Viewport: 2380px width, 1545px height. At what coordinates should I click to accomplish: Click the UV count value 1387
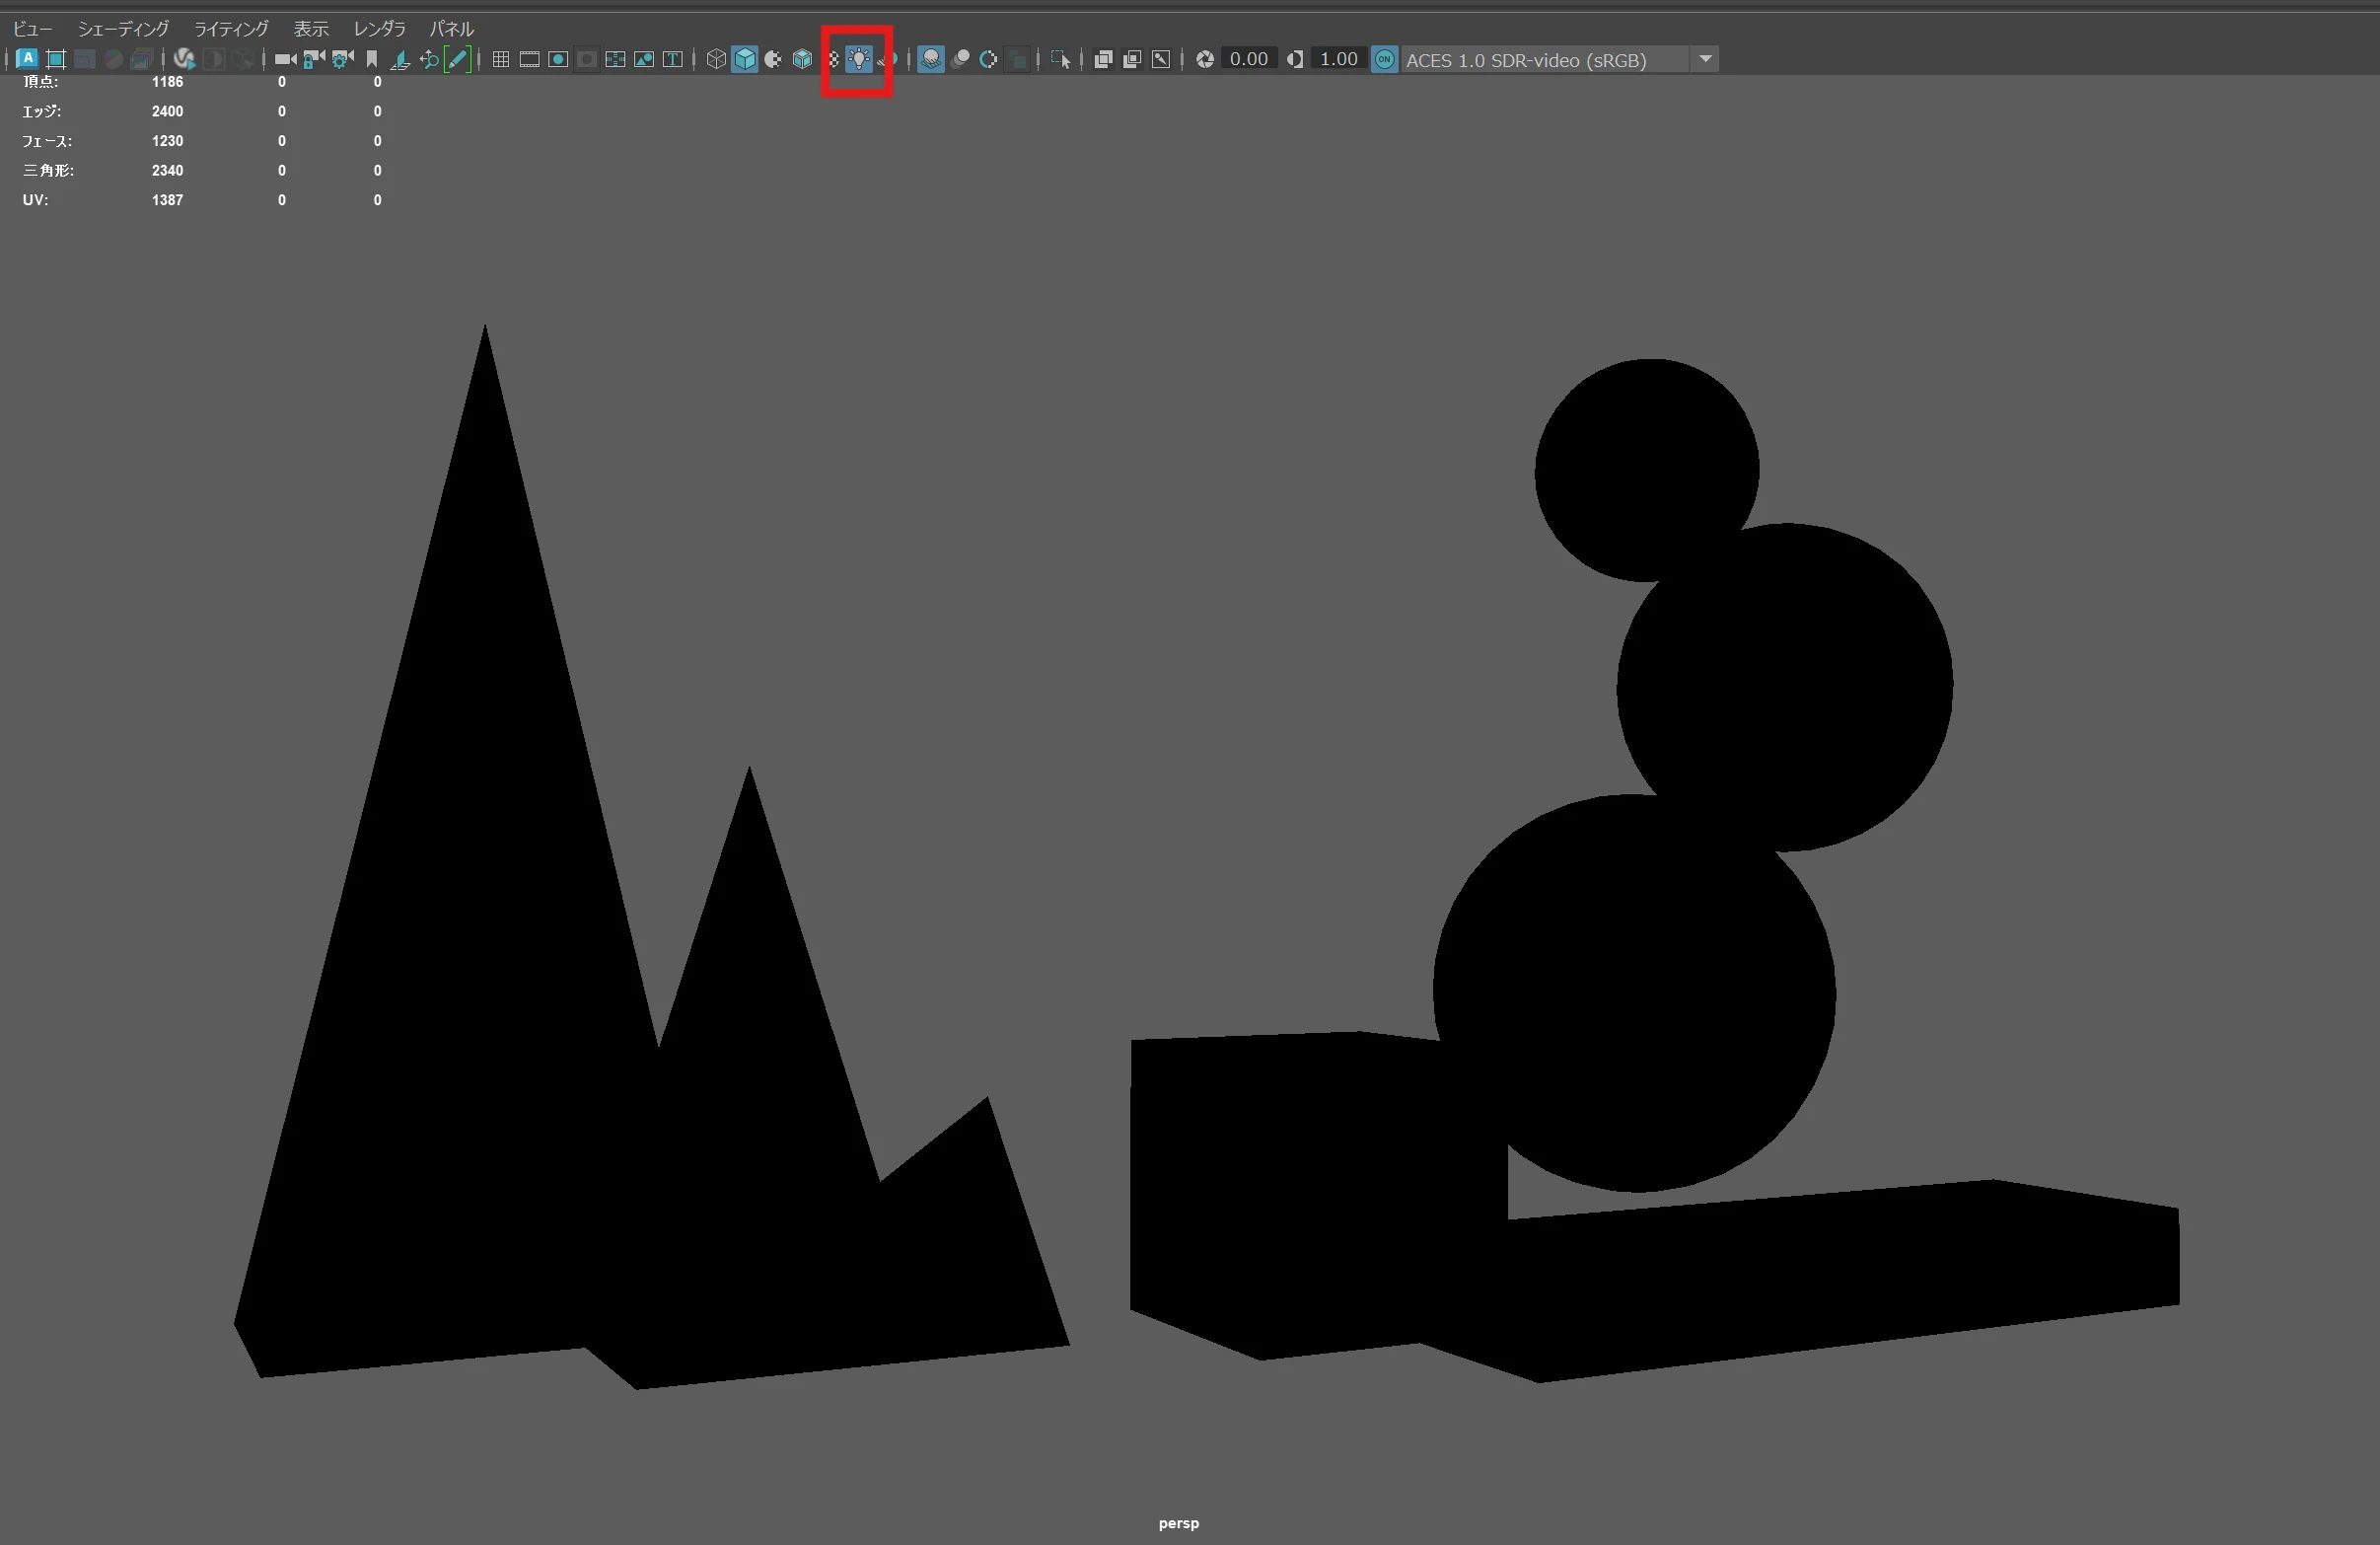point(167,200)
